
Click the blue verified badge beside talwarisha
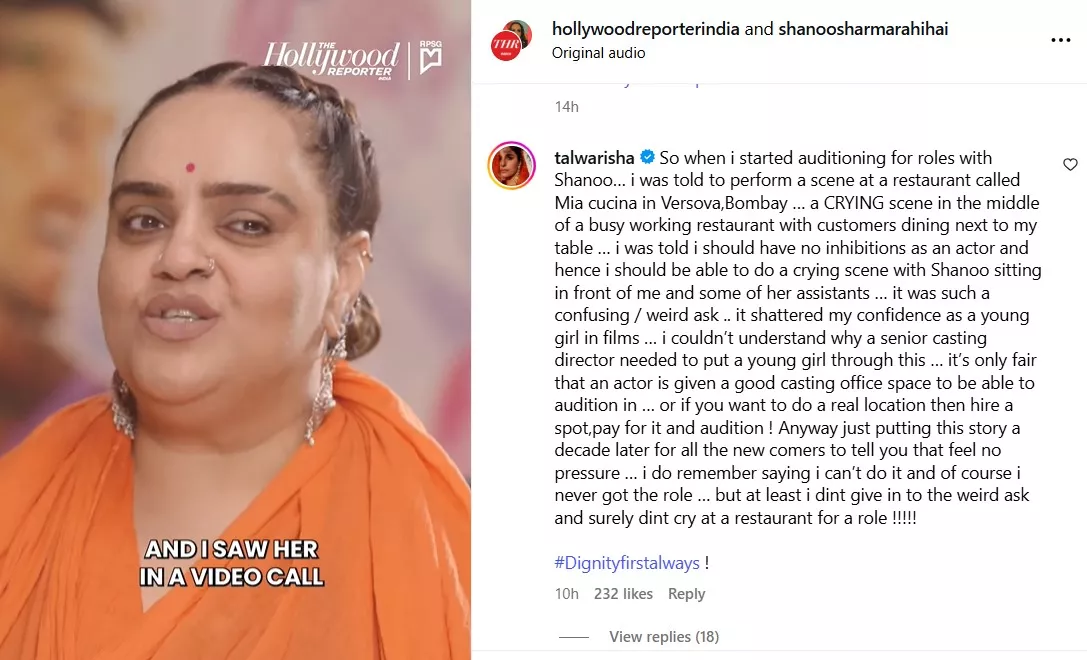[647, 157]
